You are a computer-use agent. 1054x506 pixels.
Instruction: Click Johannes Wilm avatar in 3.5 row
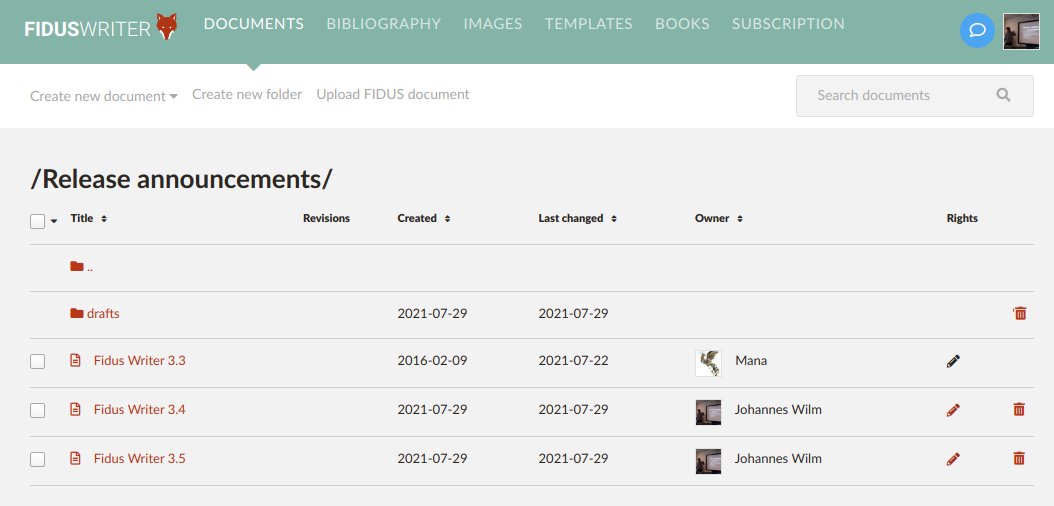tap(708, 461)
